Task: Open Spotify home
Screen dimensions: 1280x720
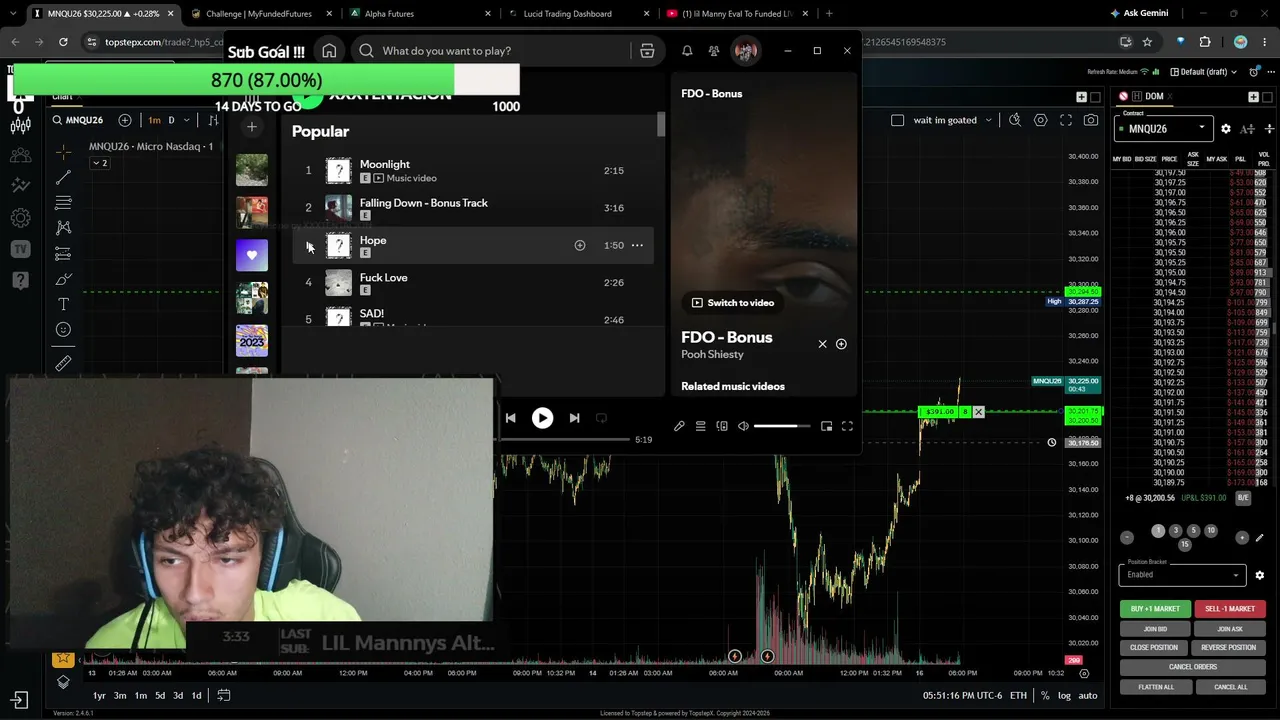Action: 329,51
